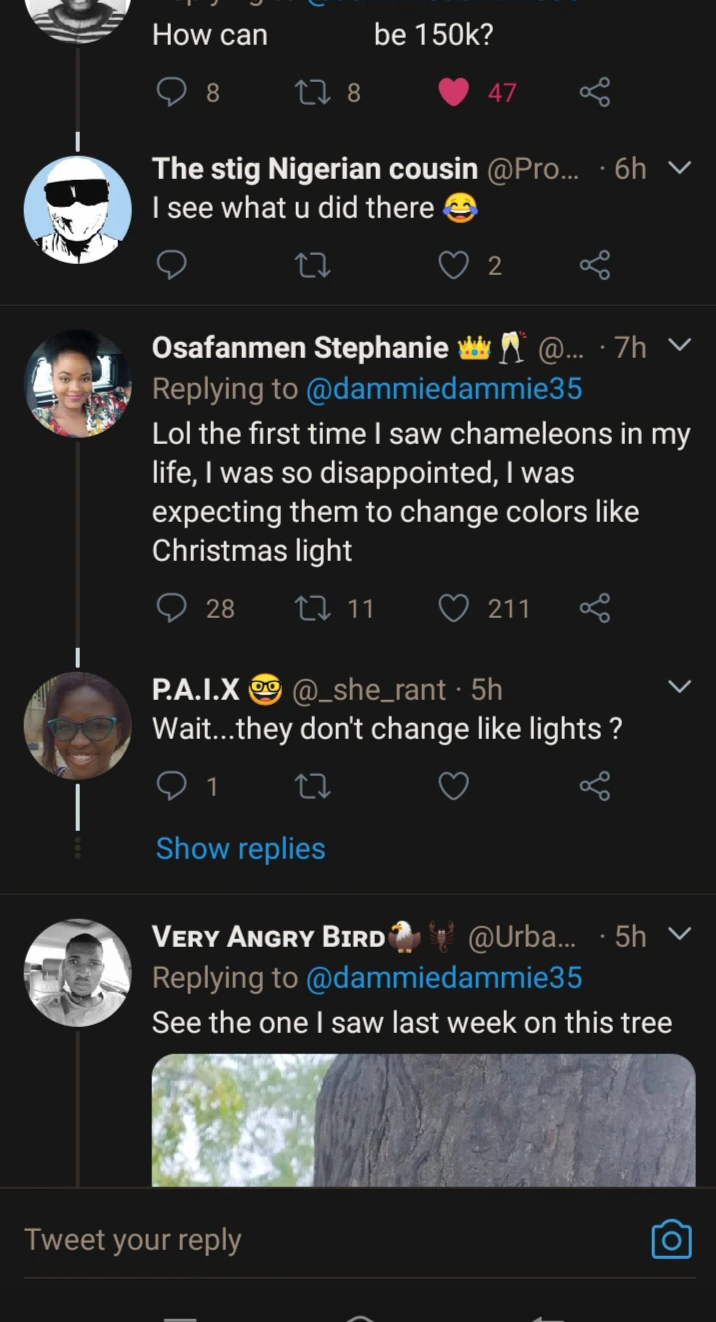Screen dimensions: 716x1322
Task: Share The stig Nigerian cousin's tweet
Action: pos(594,265)
